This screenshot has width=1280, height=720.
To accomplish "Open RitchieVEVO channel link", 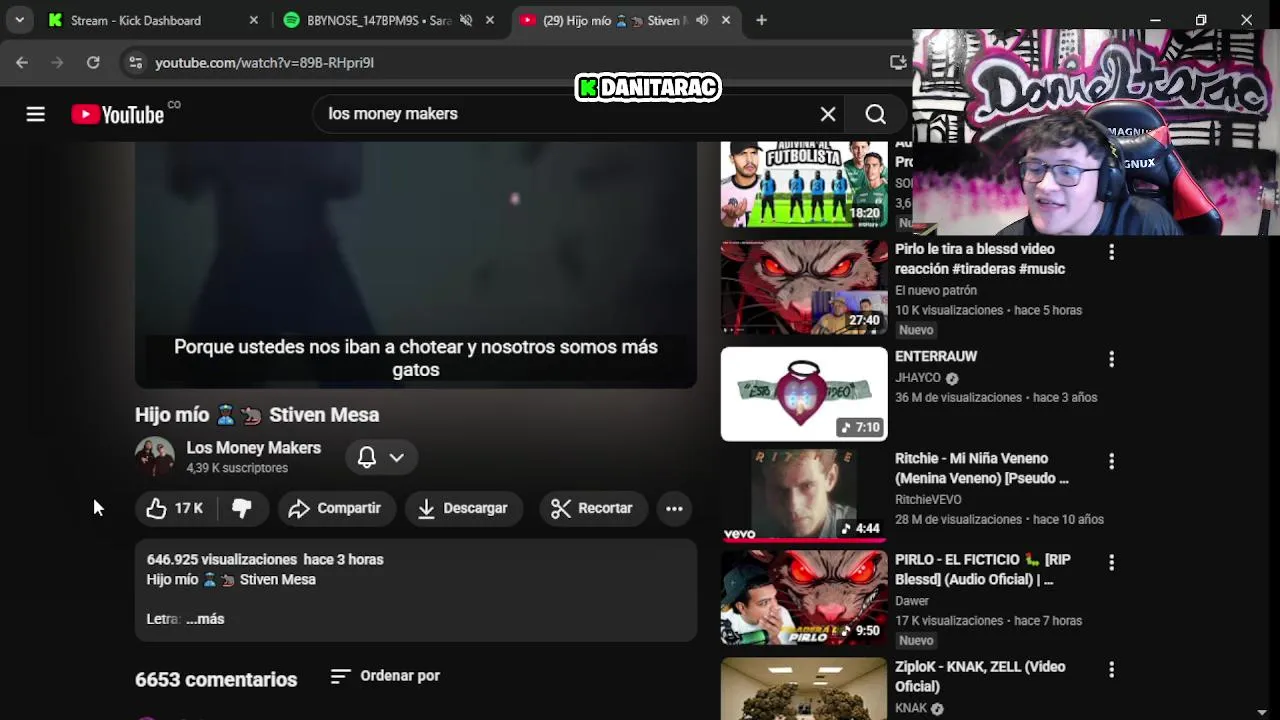I will 928,500.
